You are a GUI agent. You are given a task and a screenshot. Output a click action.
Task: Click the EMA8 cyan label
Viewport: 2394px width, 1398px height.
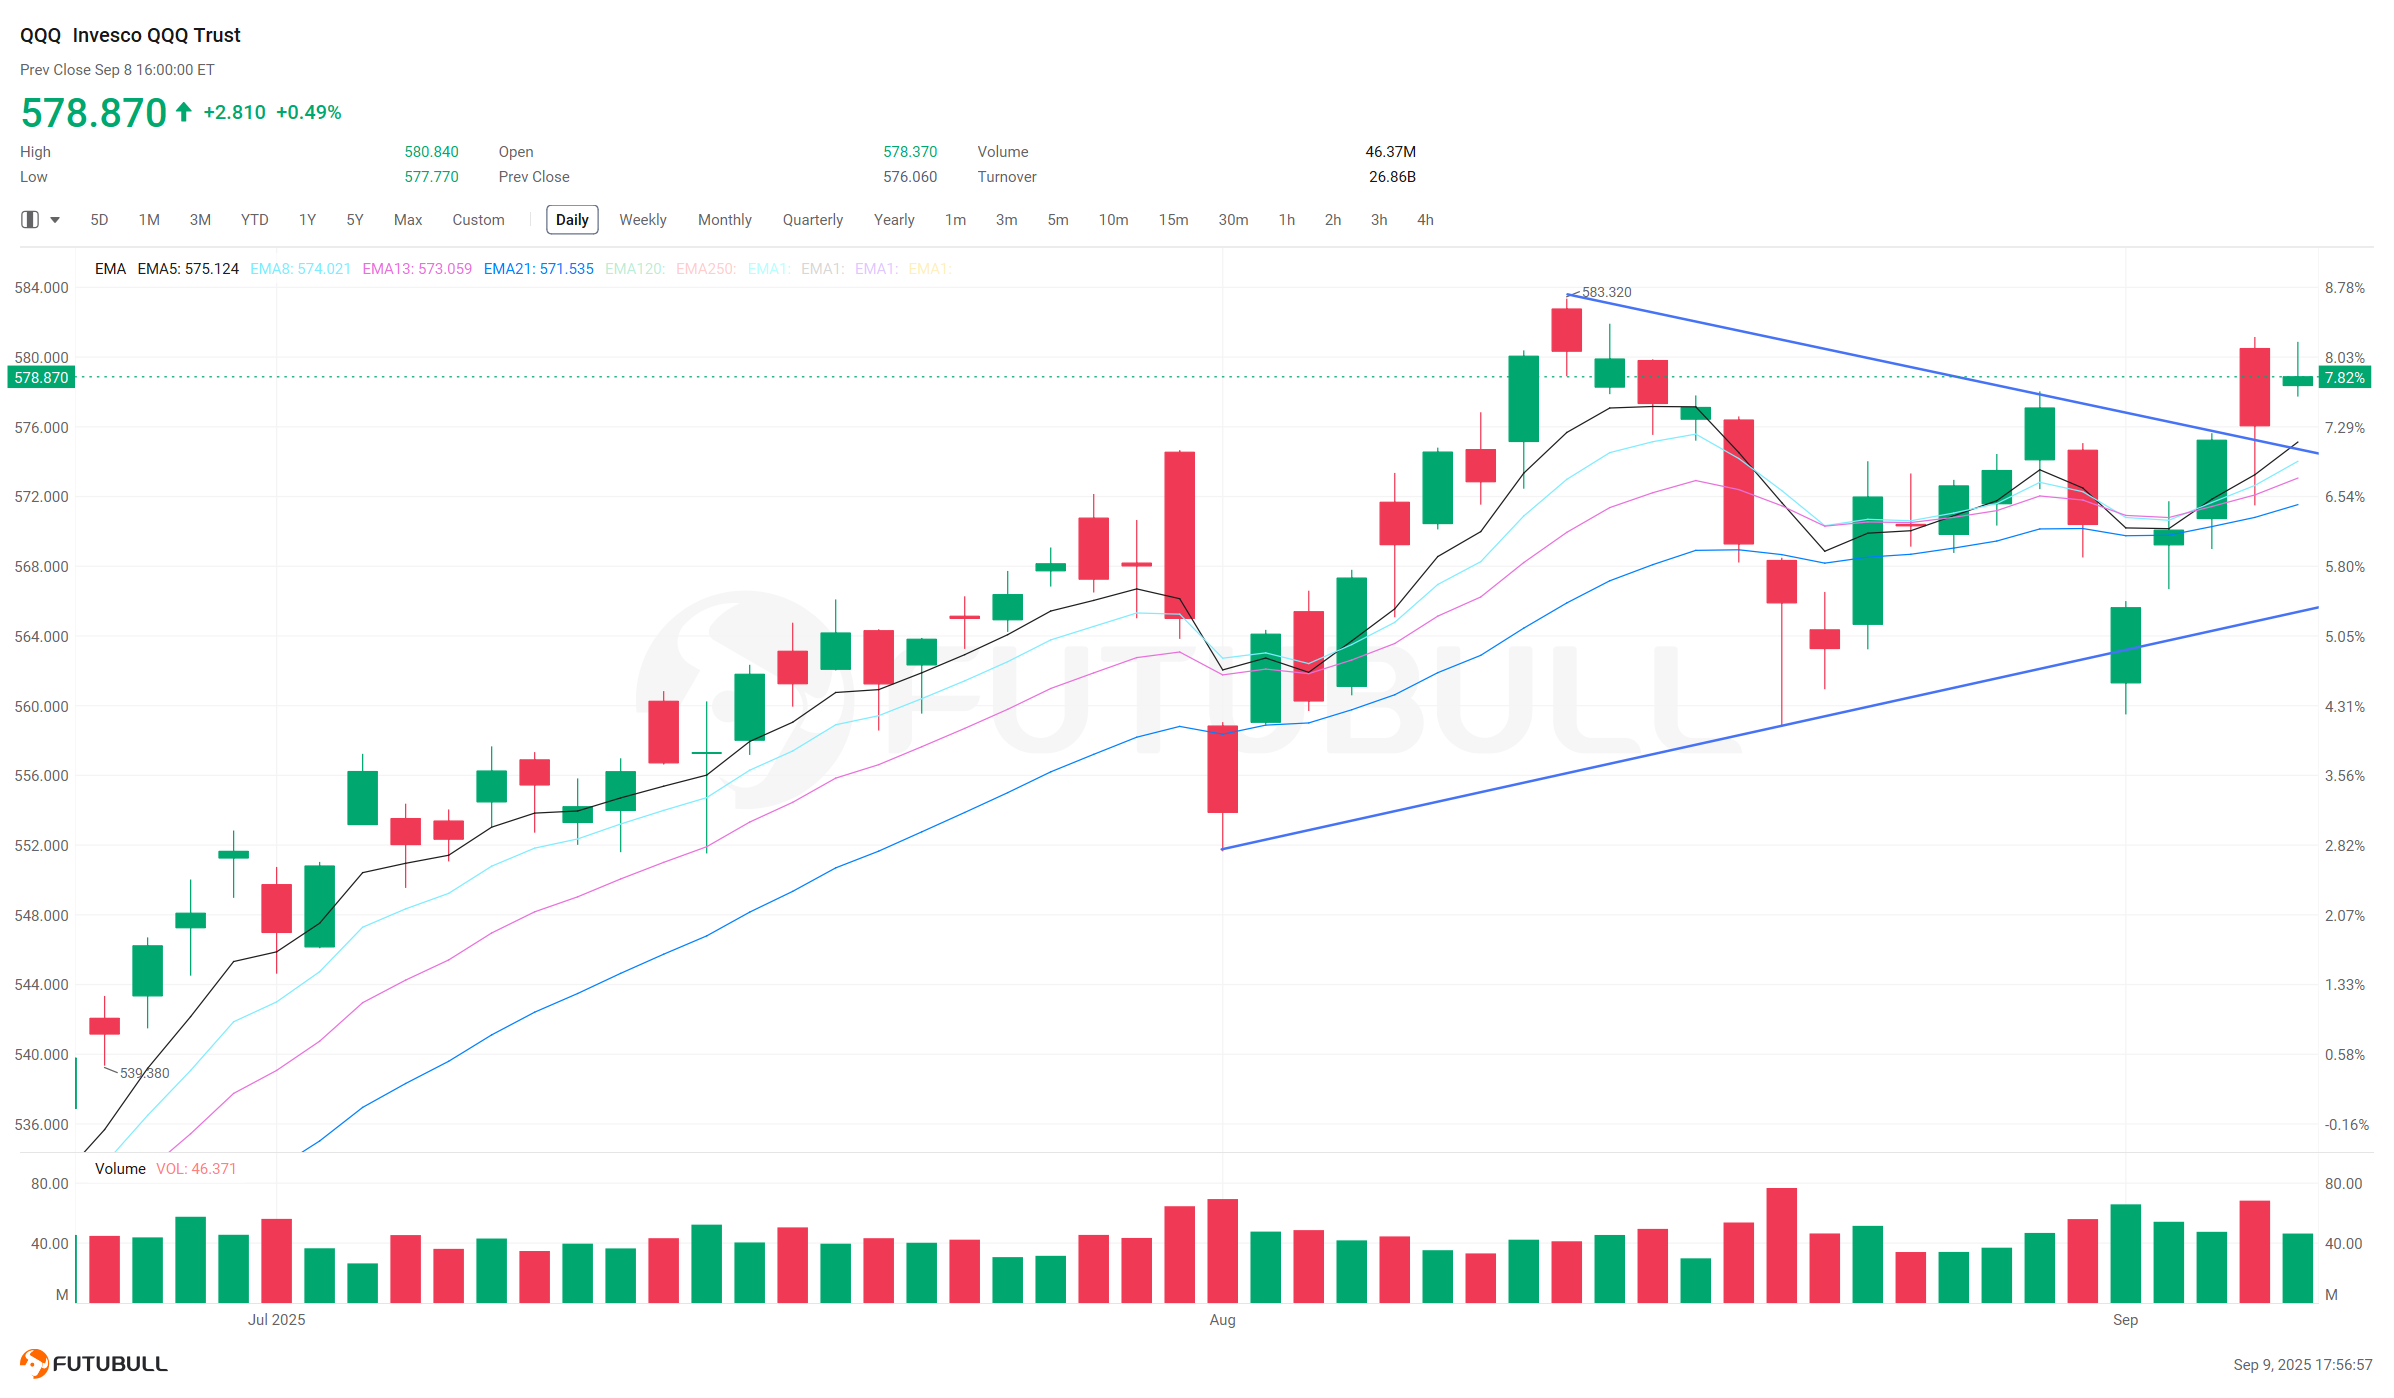pyautogui.click(x=300, y=269)
